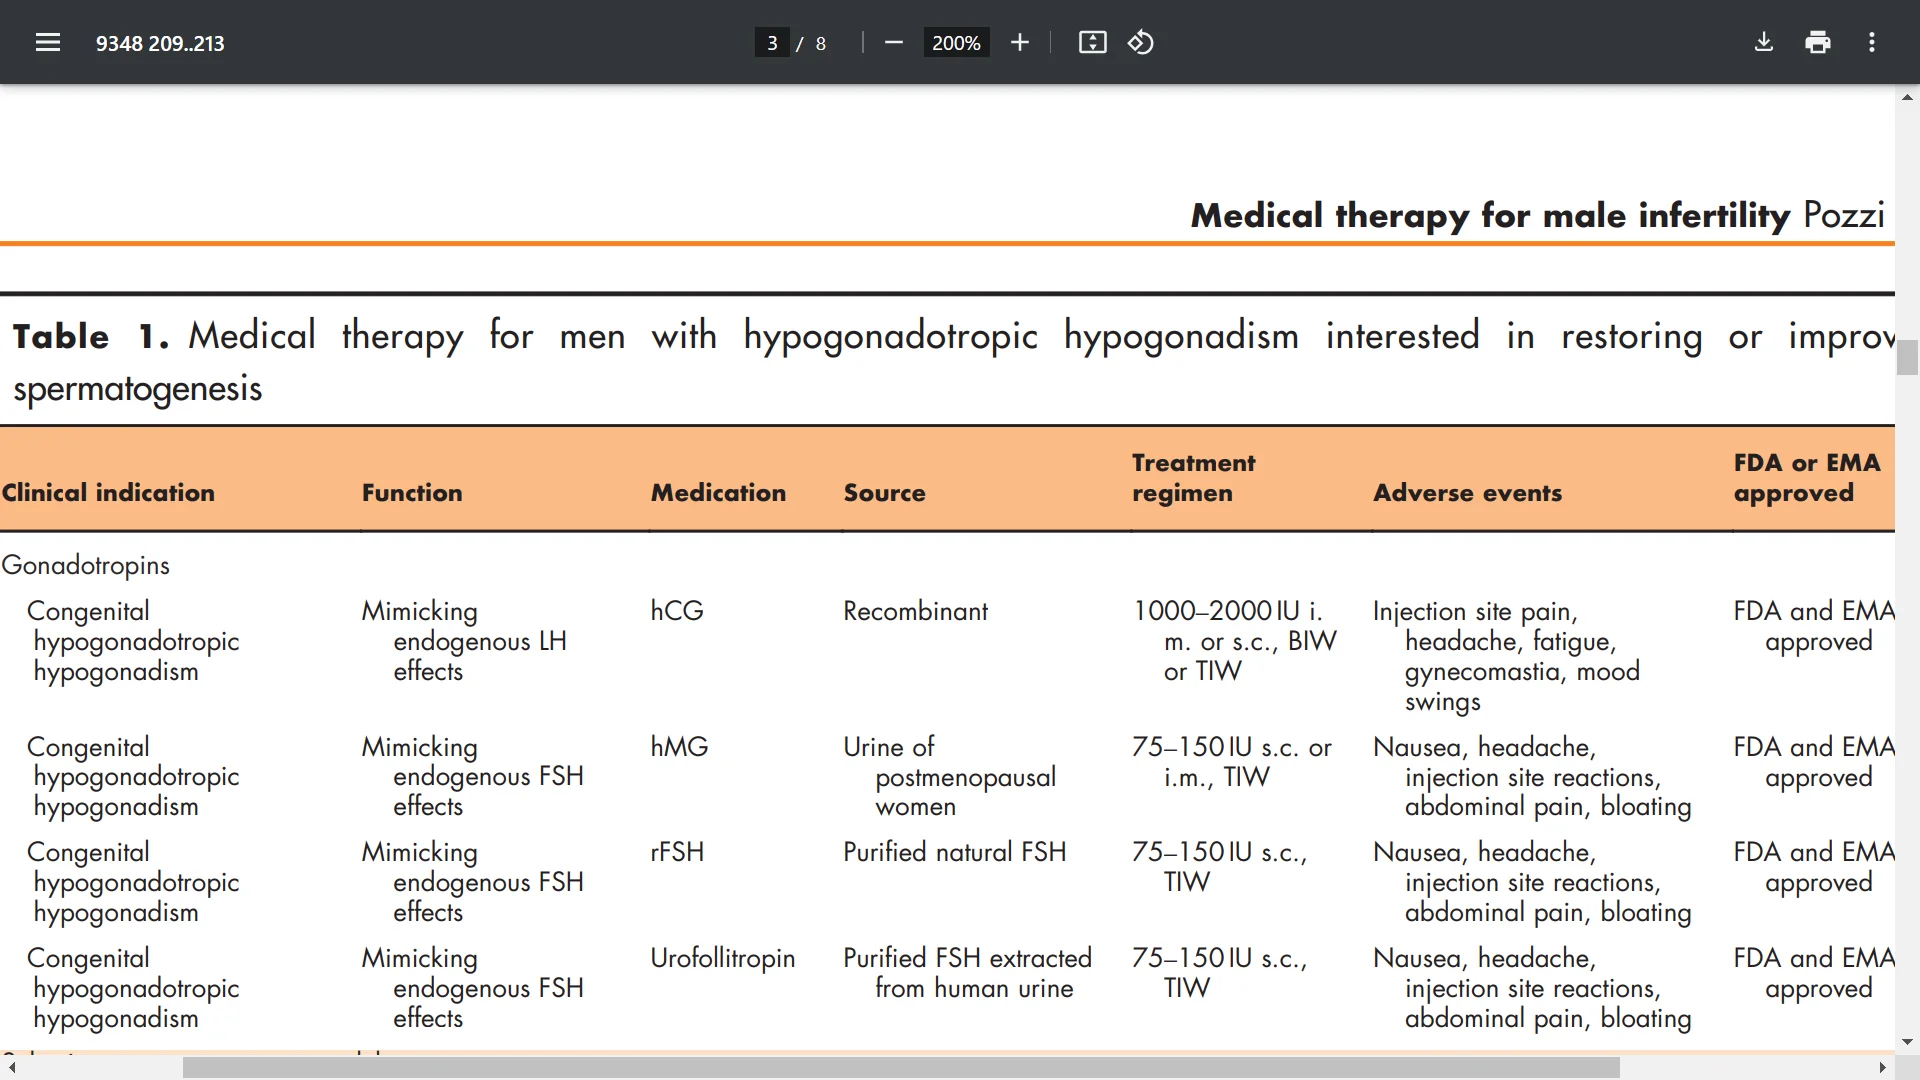The height and width of the screenshot is (1080, 1920).
Task: Click the 'Source' column header
Action: (884, 493)
